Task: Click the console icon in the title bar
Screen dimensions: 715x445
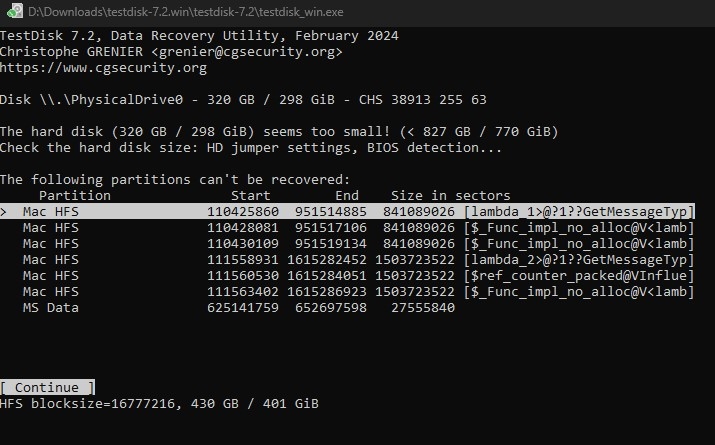Action: (13, 10)
